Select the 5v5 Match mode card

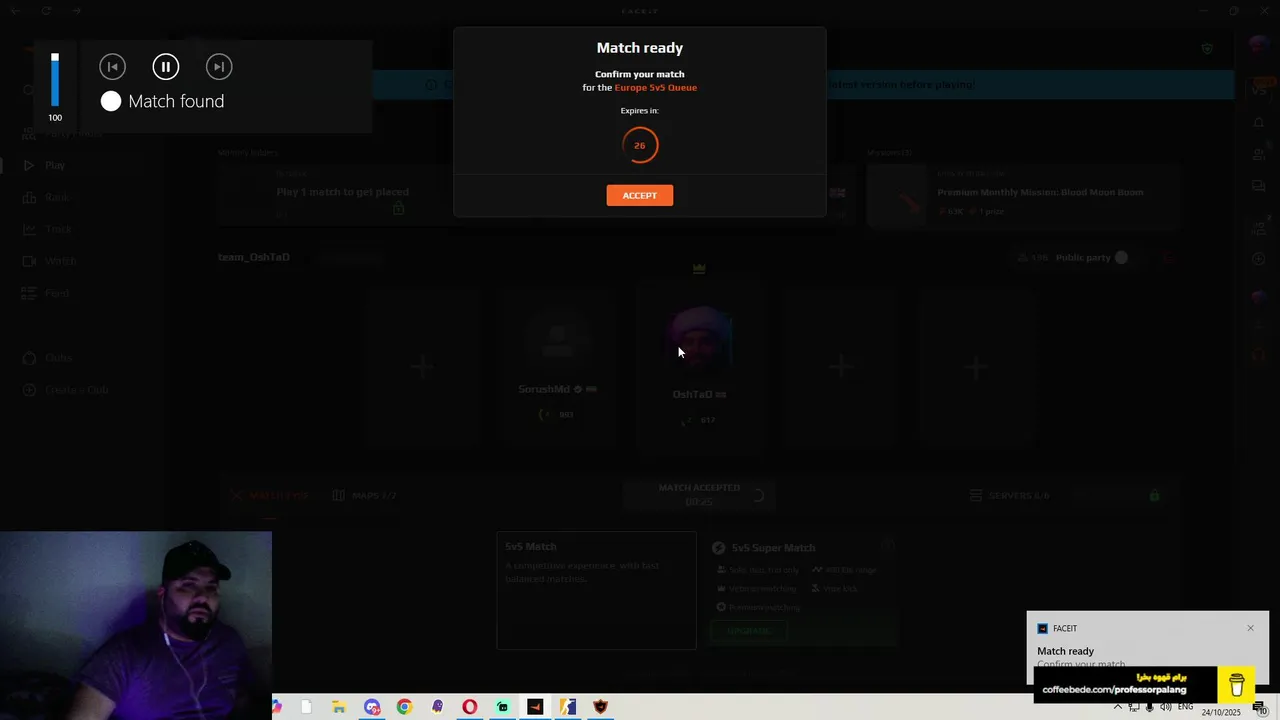[x=596, y=590]
